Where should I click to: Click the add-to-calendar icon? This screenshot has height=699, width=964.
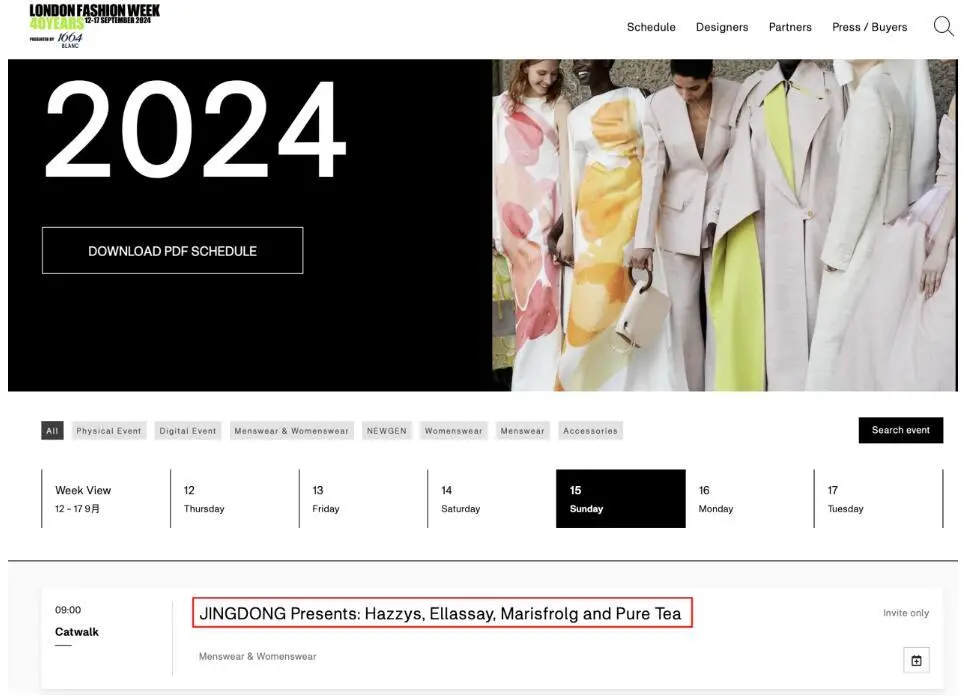point(916,660)
